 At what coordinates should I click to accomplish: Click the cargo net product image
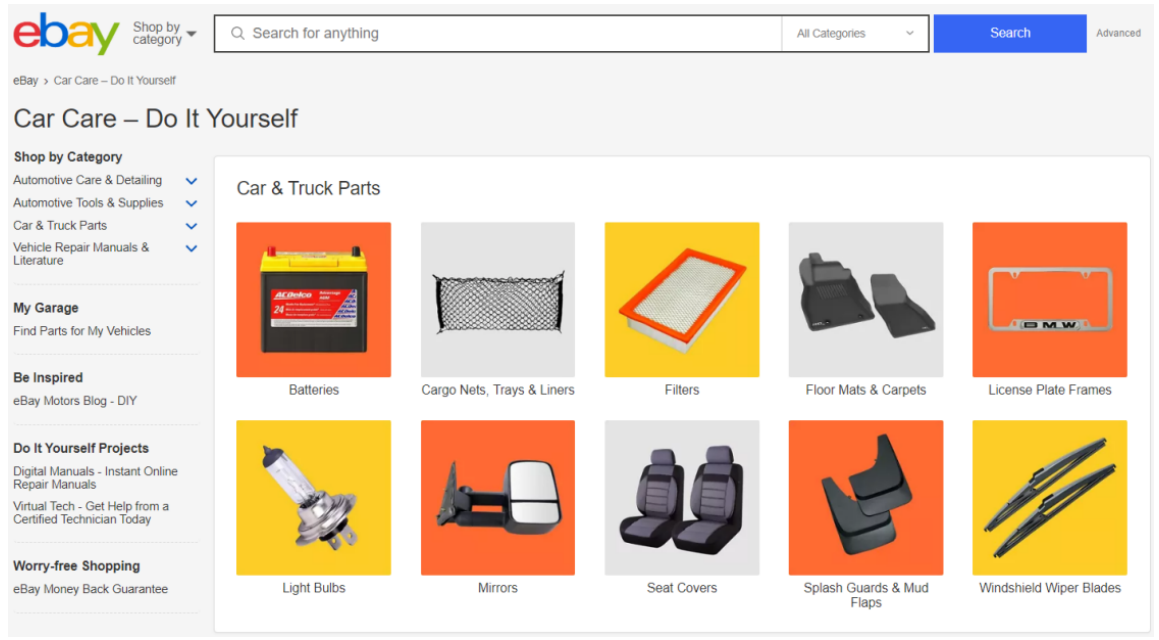[x=497, y=299]
